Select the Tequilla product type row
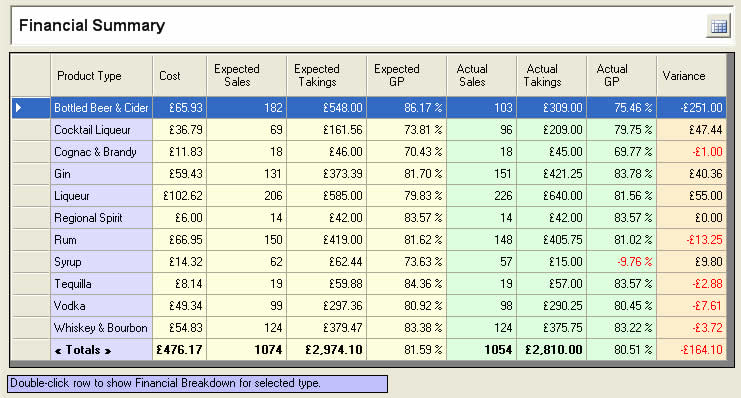Image resolution: width=741 pixels, height=398 pixels. point(102,284)
